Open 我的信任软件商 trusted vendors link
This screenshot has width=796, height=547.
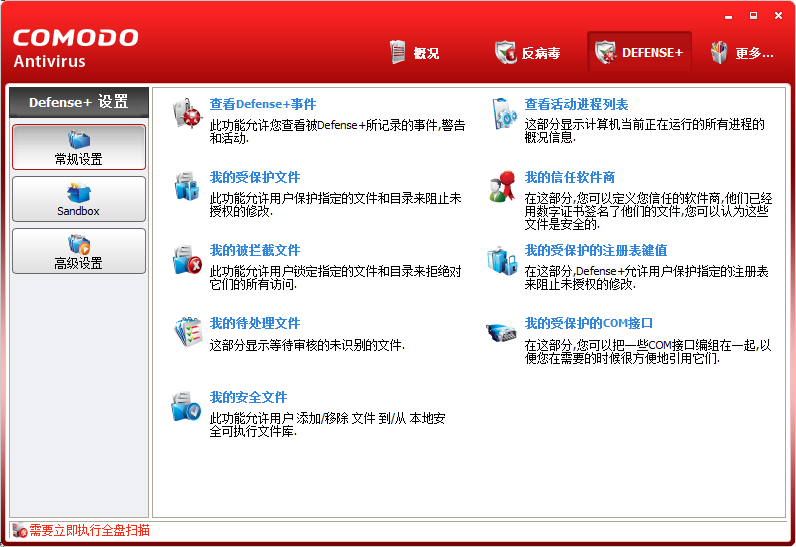570,177
